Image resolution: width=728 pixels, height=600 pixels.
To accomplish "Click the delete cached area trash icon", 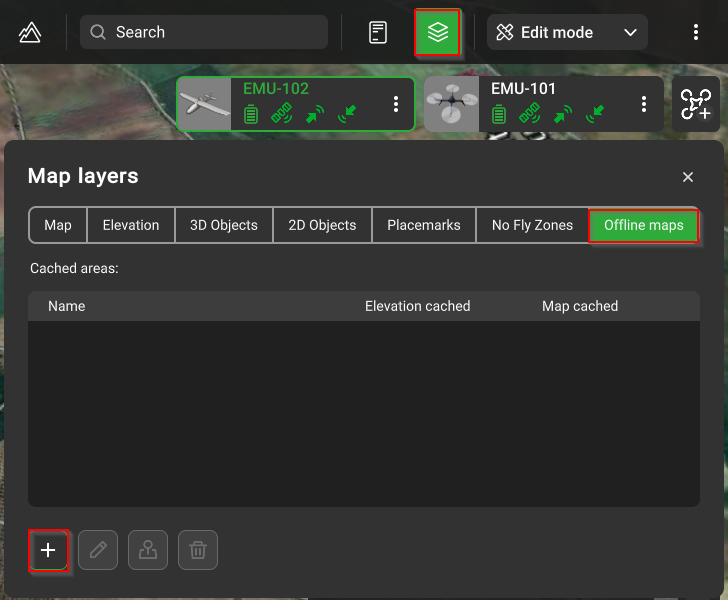I will click(x=198, y=550).
